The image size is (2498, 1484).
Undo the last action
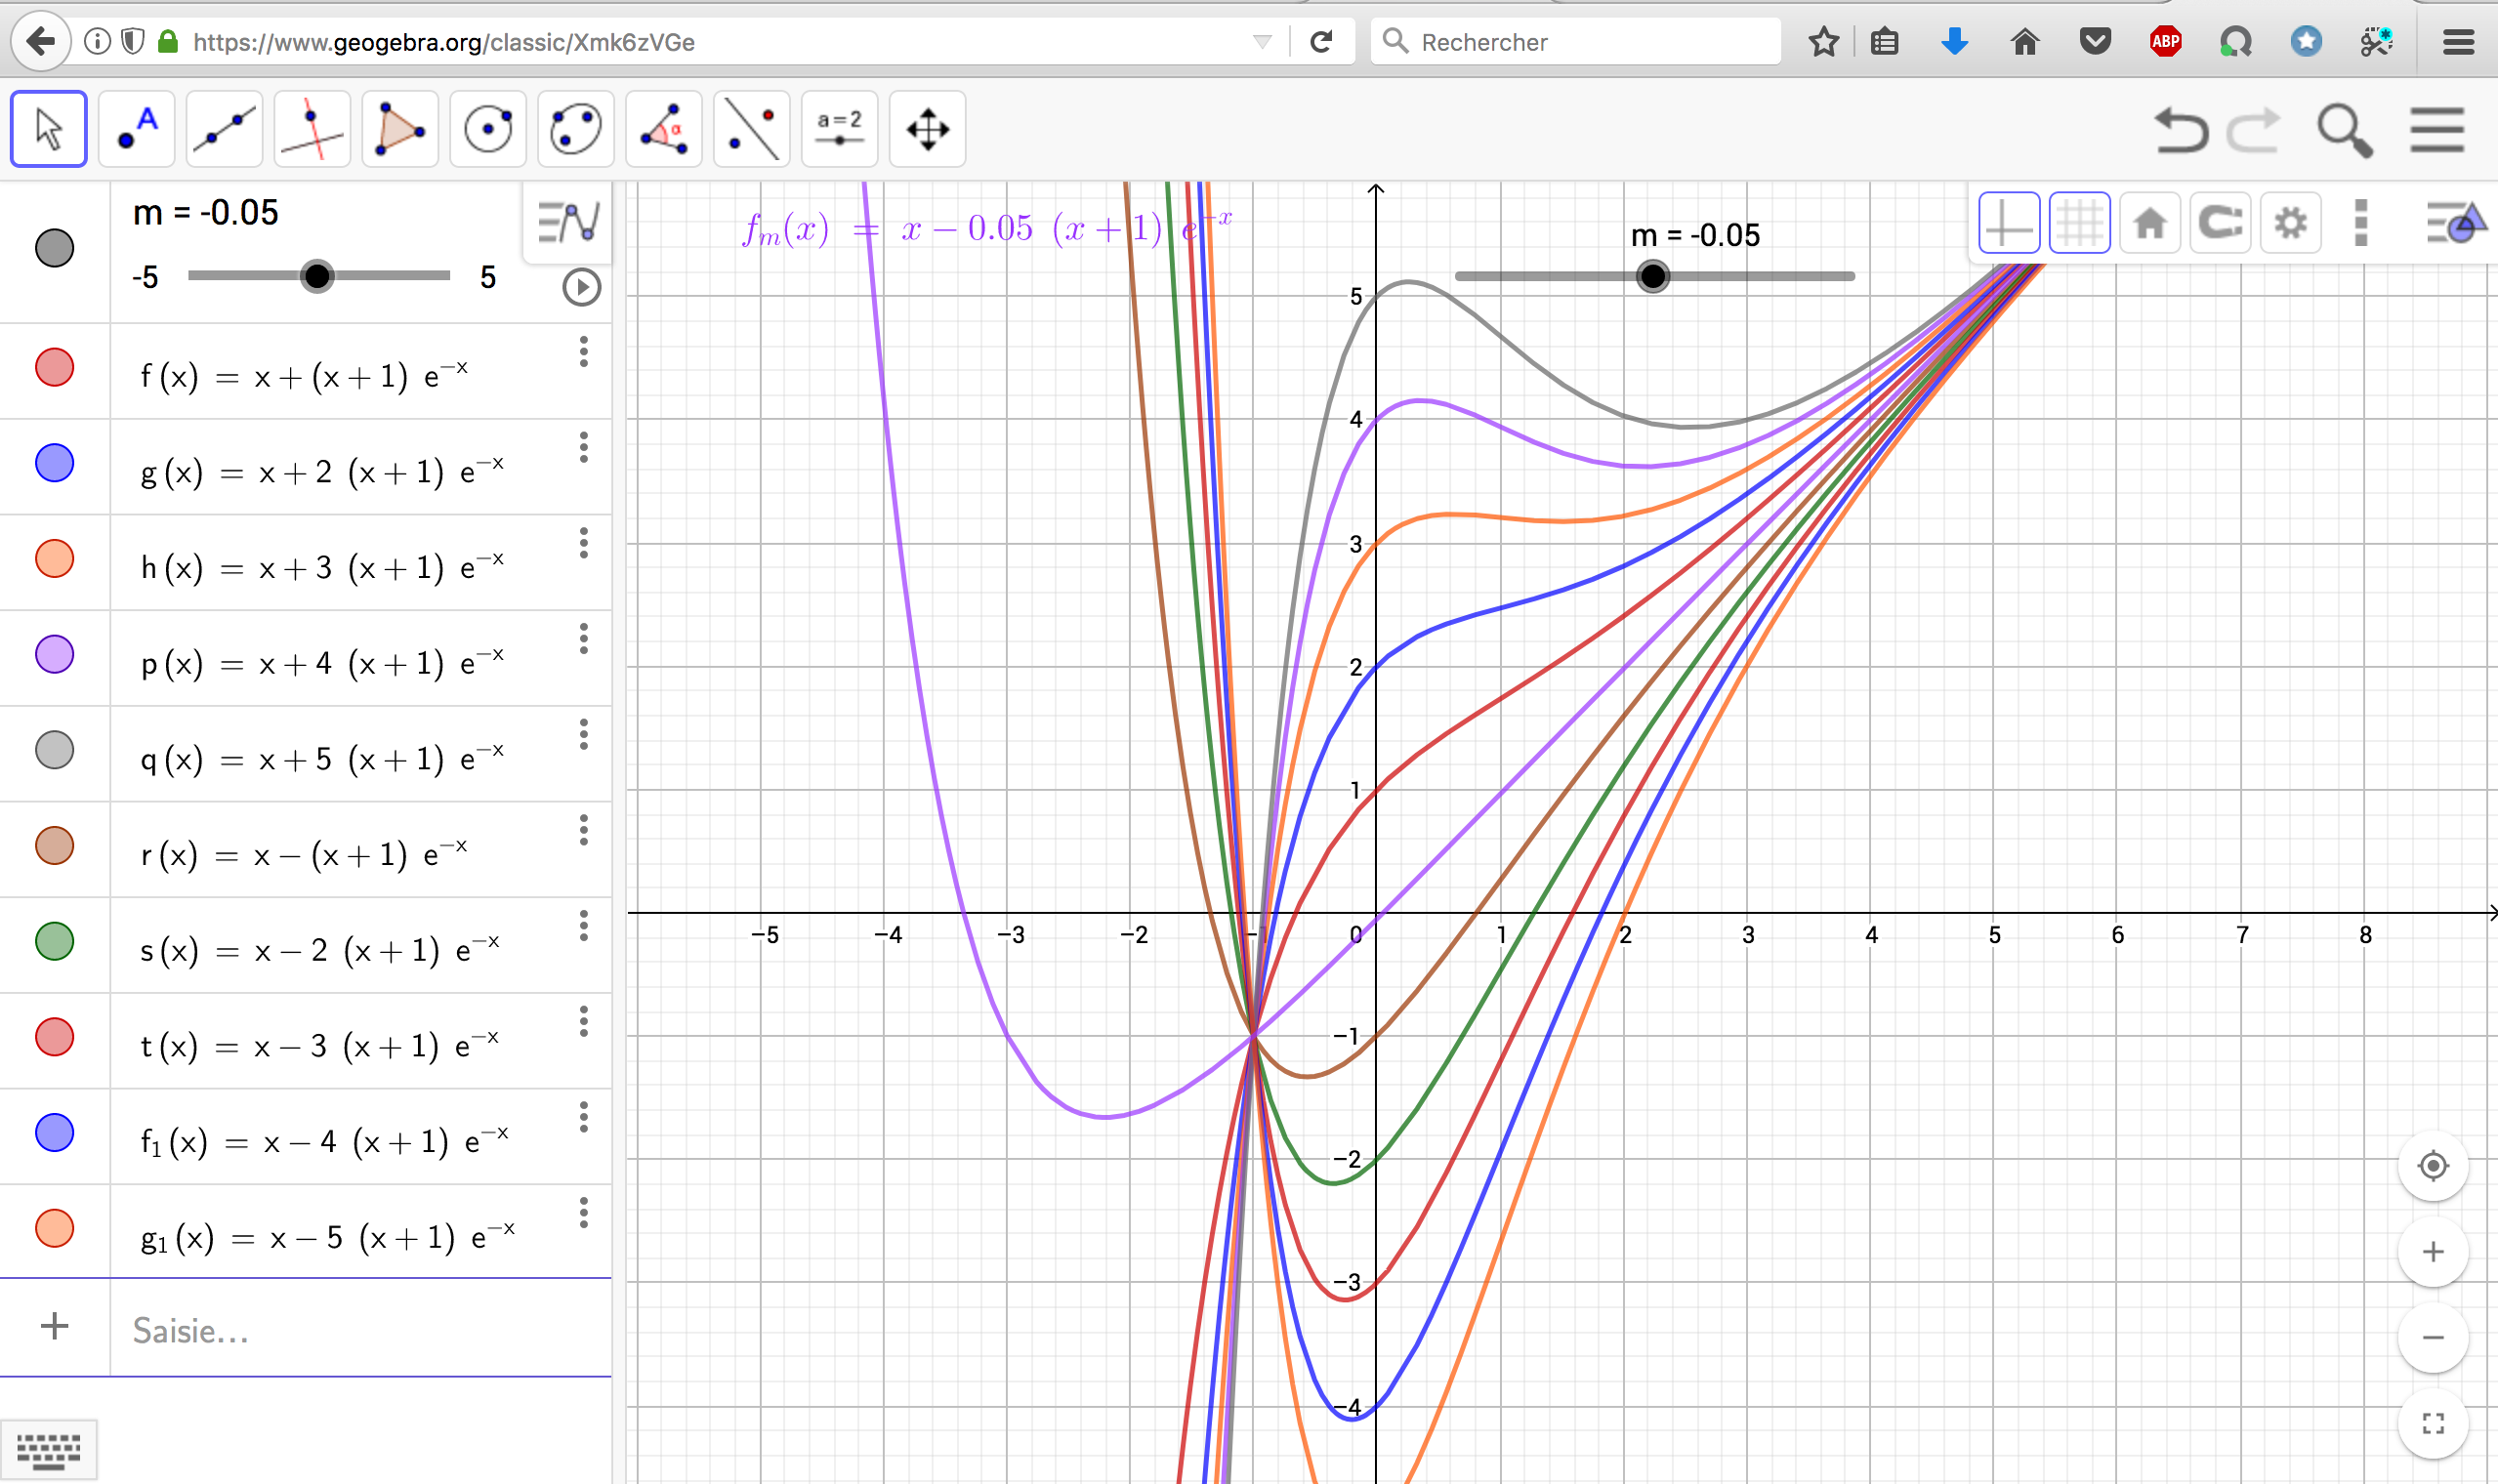pos(2179,130)
